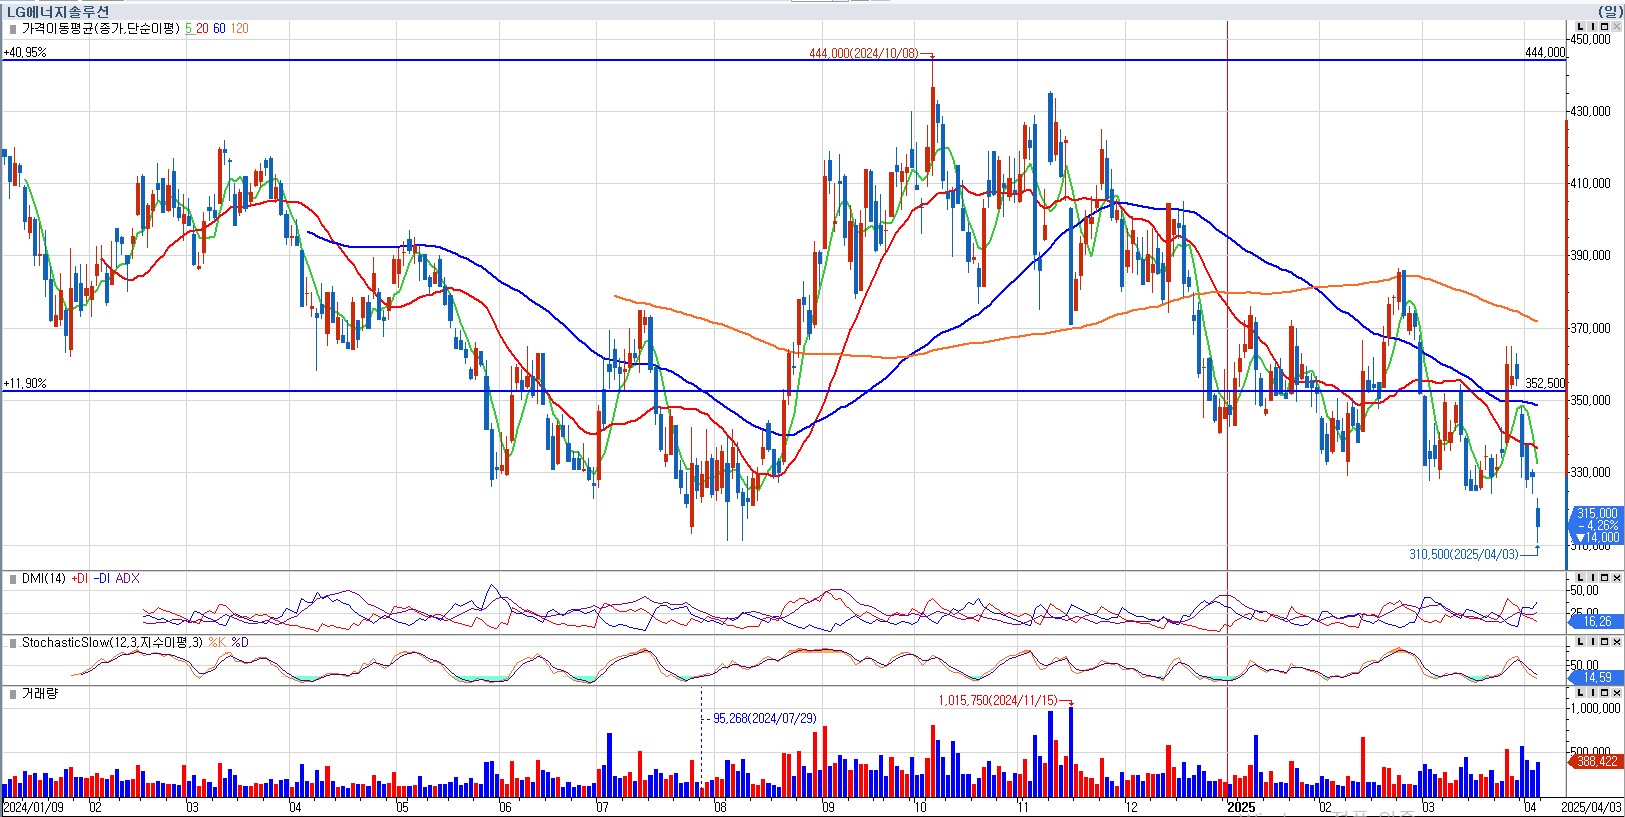Click the I icon in DMI panel
Viewport: 1625px width, 817px height.
[1593, 578]
